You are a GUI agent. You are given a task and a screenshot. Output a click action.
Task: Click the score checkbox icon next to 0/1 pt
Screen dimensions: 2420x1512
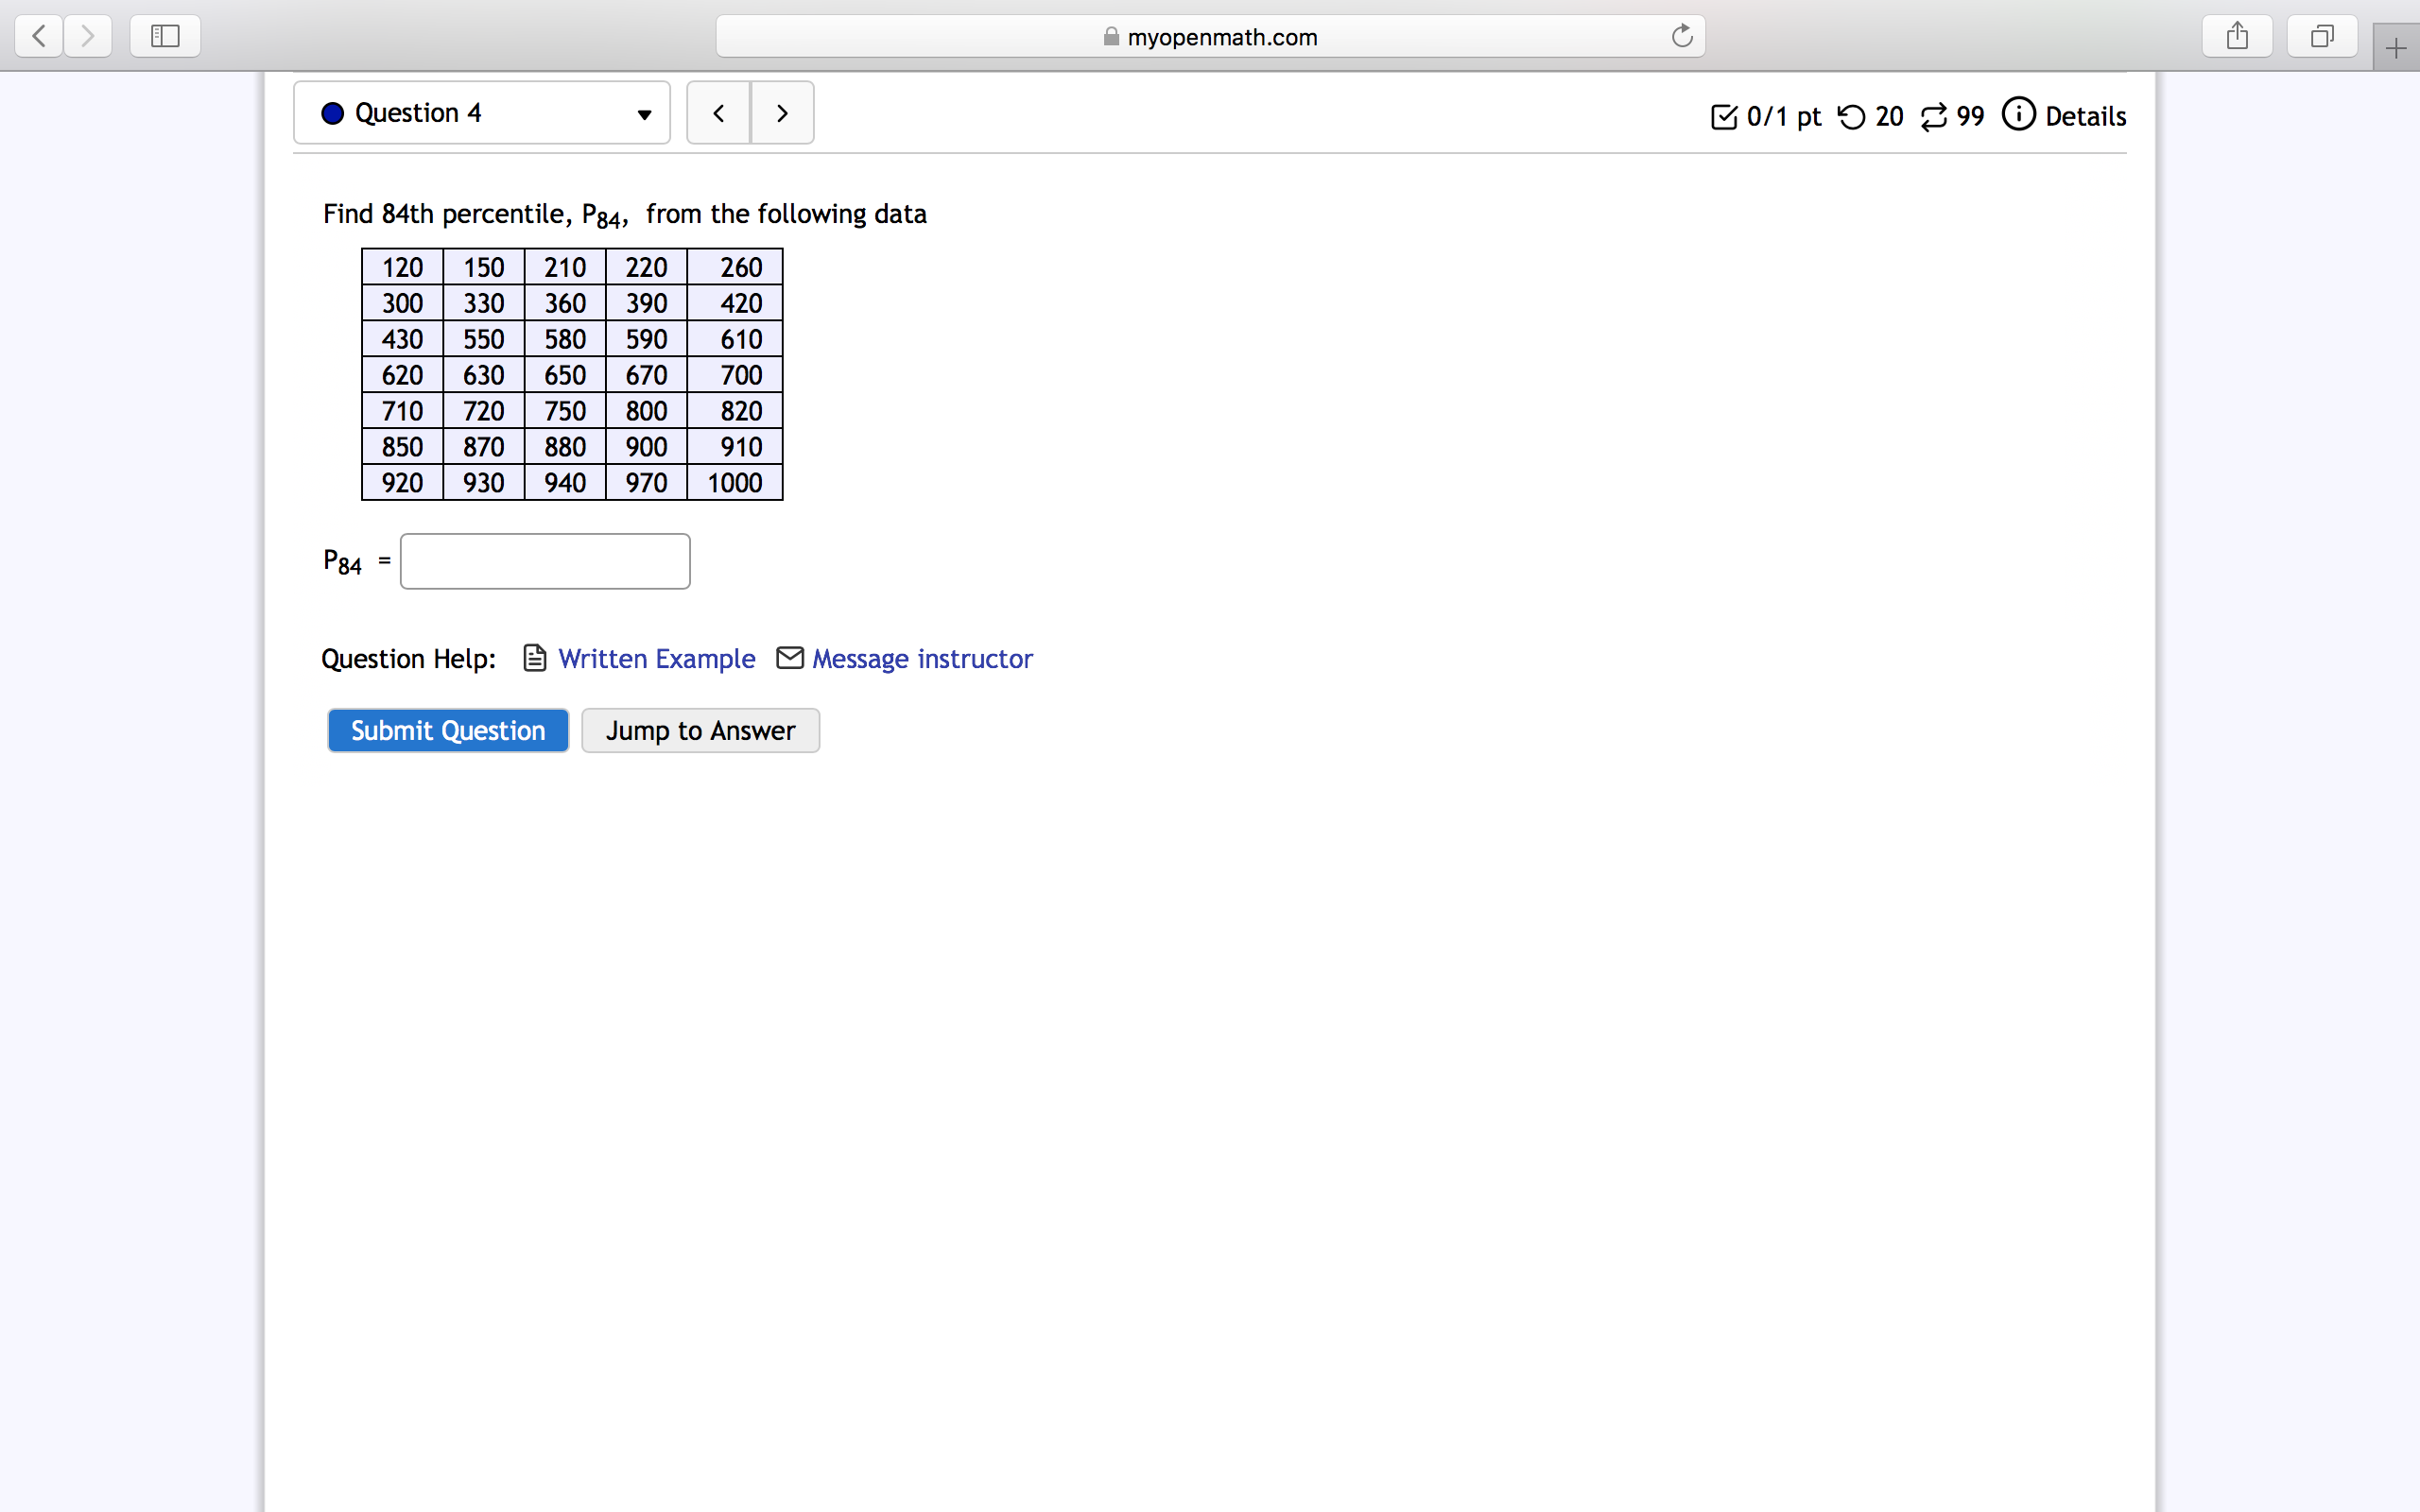tap(1722, 116)
